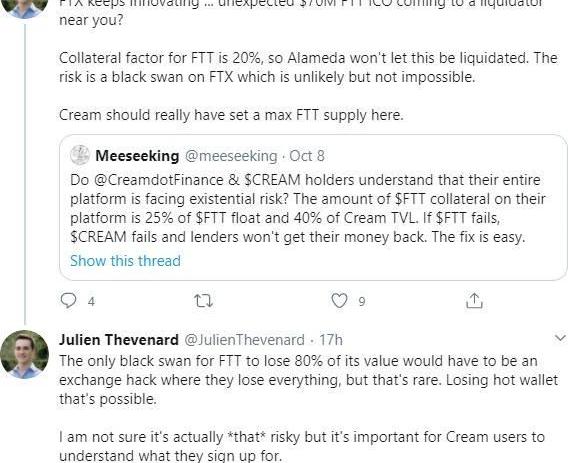Click Julien Thevenard's profile photo

pos(25,354)
